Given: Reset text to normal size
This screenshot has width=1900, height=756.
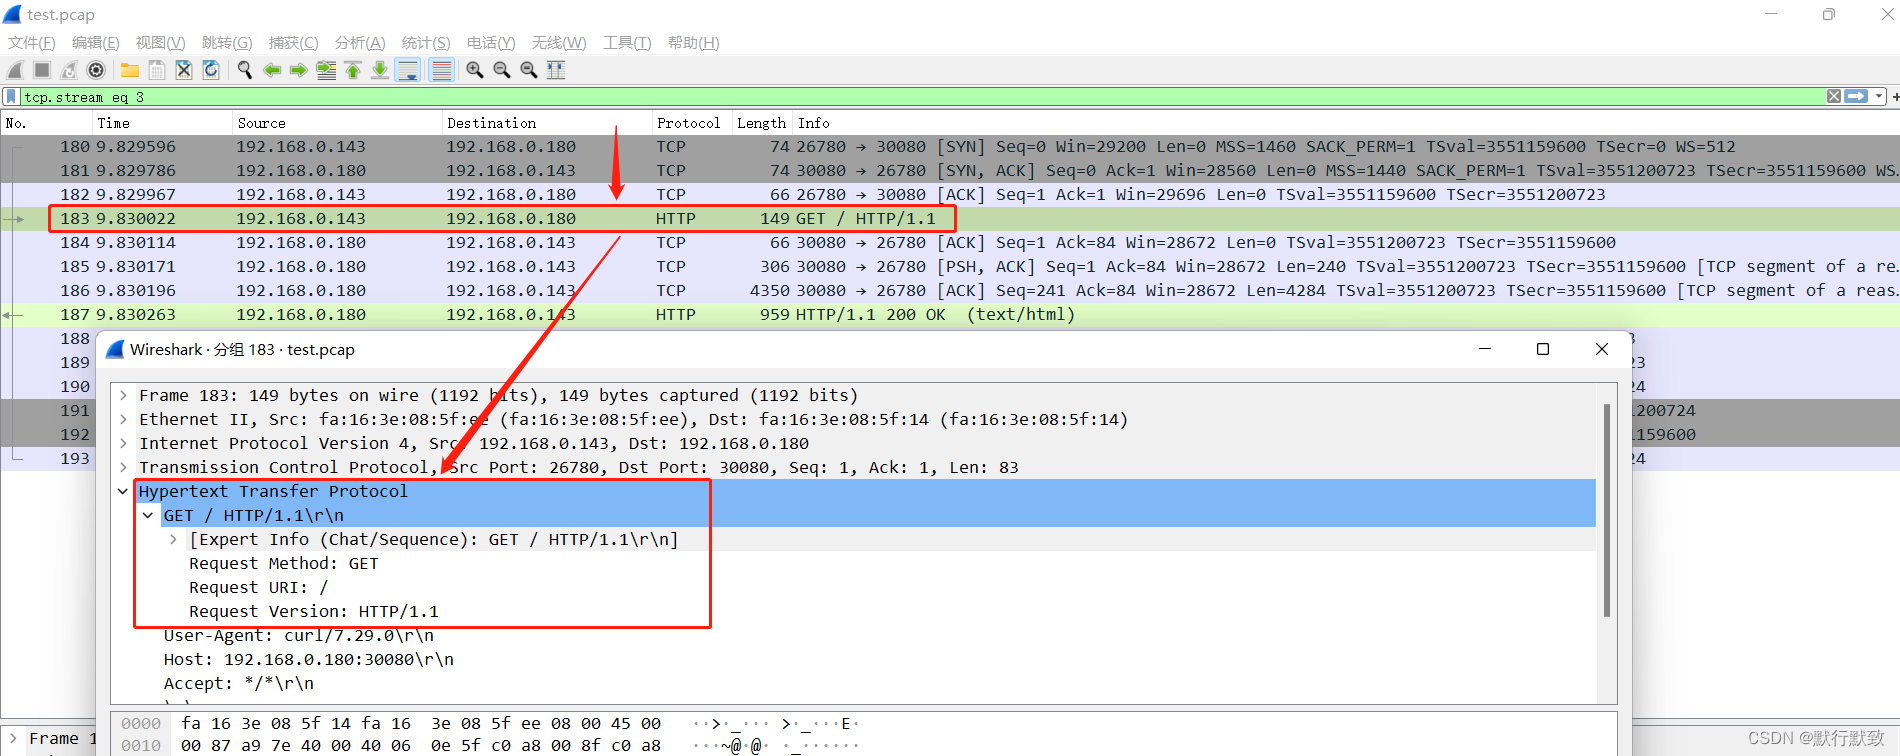Looking at the screenshot, I should coord(529,70).
